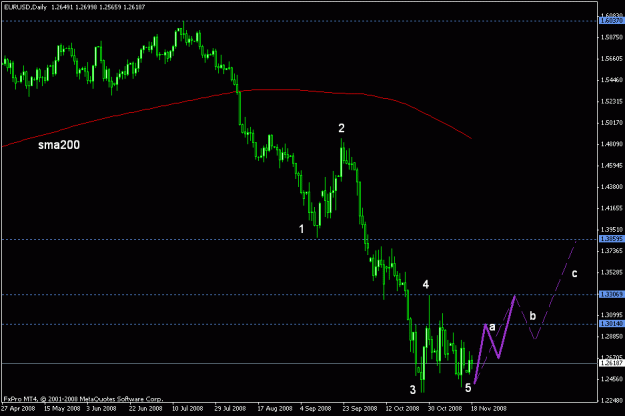
Task: Click the FxPro MT4 MetaQuotes copyright text
Action: (x=83, y=399)
